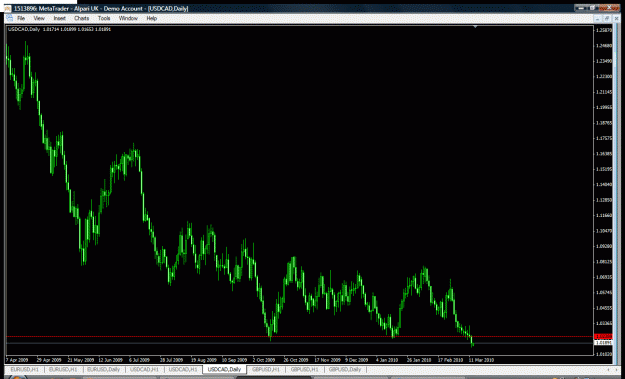Open the Help menu
Image resolution: width=625 pixels, height=379 pixels.
click(151, 18)
